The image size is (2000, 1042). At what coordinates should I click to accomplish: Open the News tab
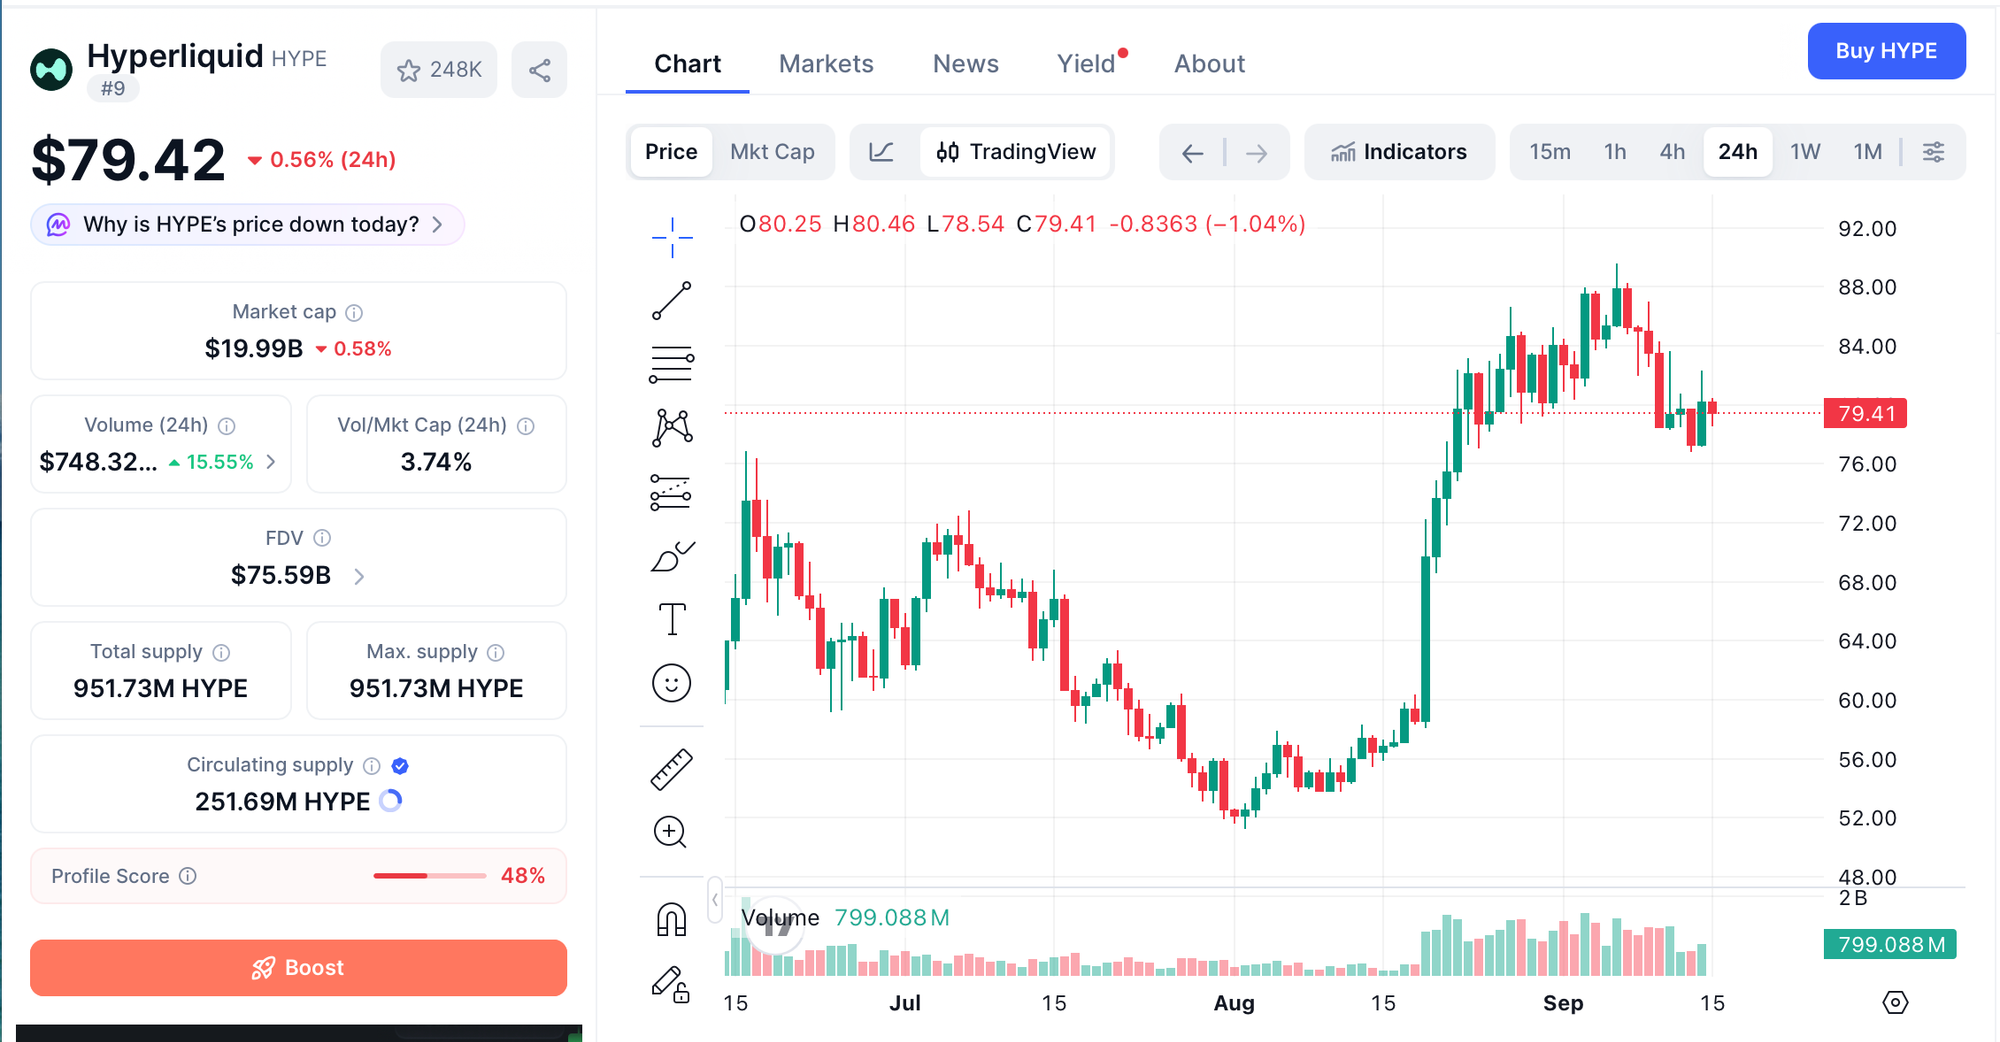tap(965, 64)
